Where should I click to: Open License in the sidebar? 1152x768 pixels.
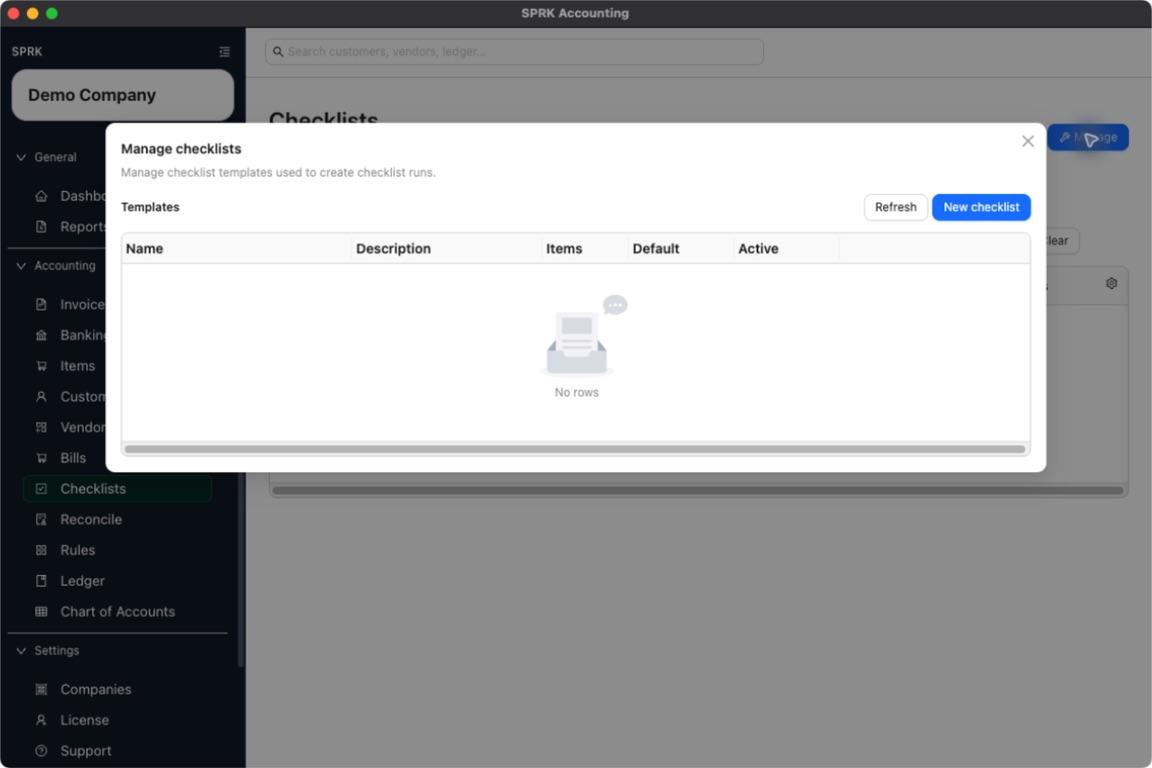click(x=118, y=720)
